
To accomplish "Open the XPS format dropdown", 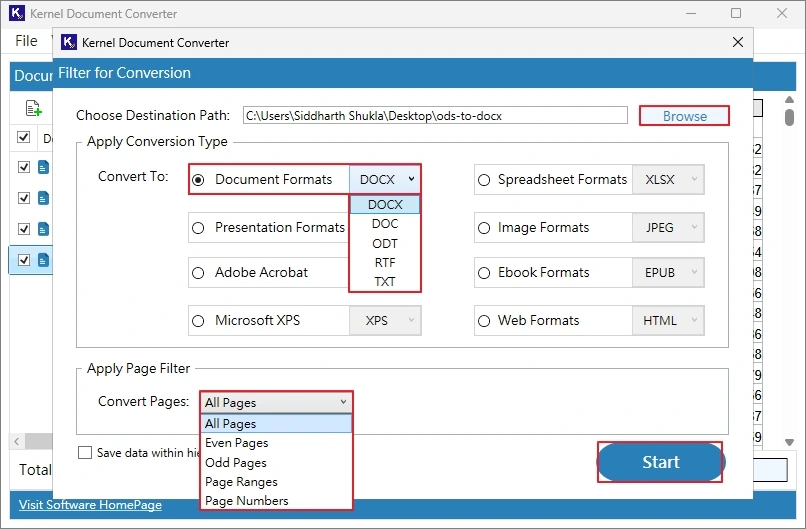I will [x=385, y=321].
